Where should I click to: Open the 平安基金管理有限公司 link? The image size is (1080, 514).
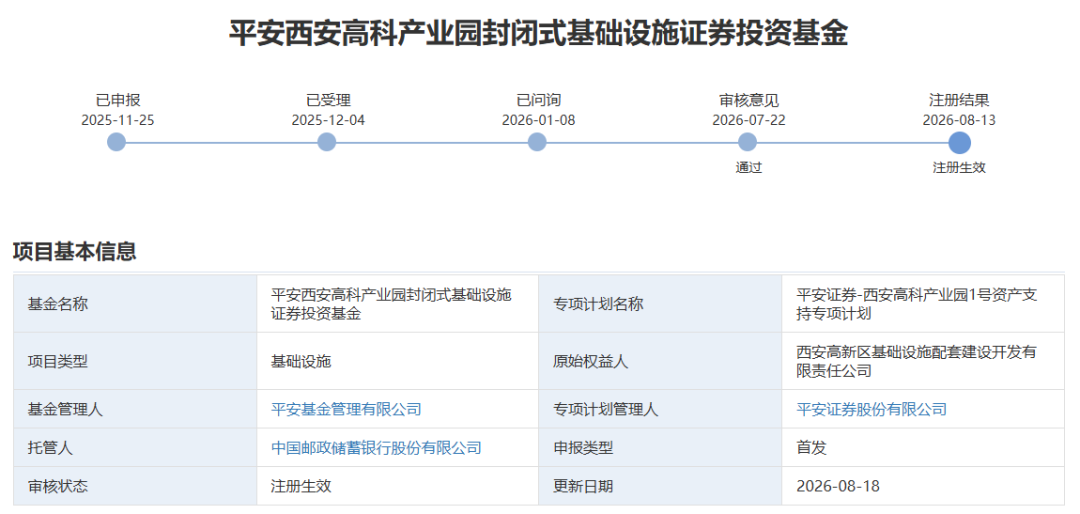346,409
